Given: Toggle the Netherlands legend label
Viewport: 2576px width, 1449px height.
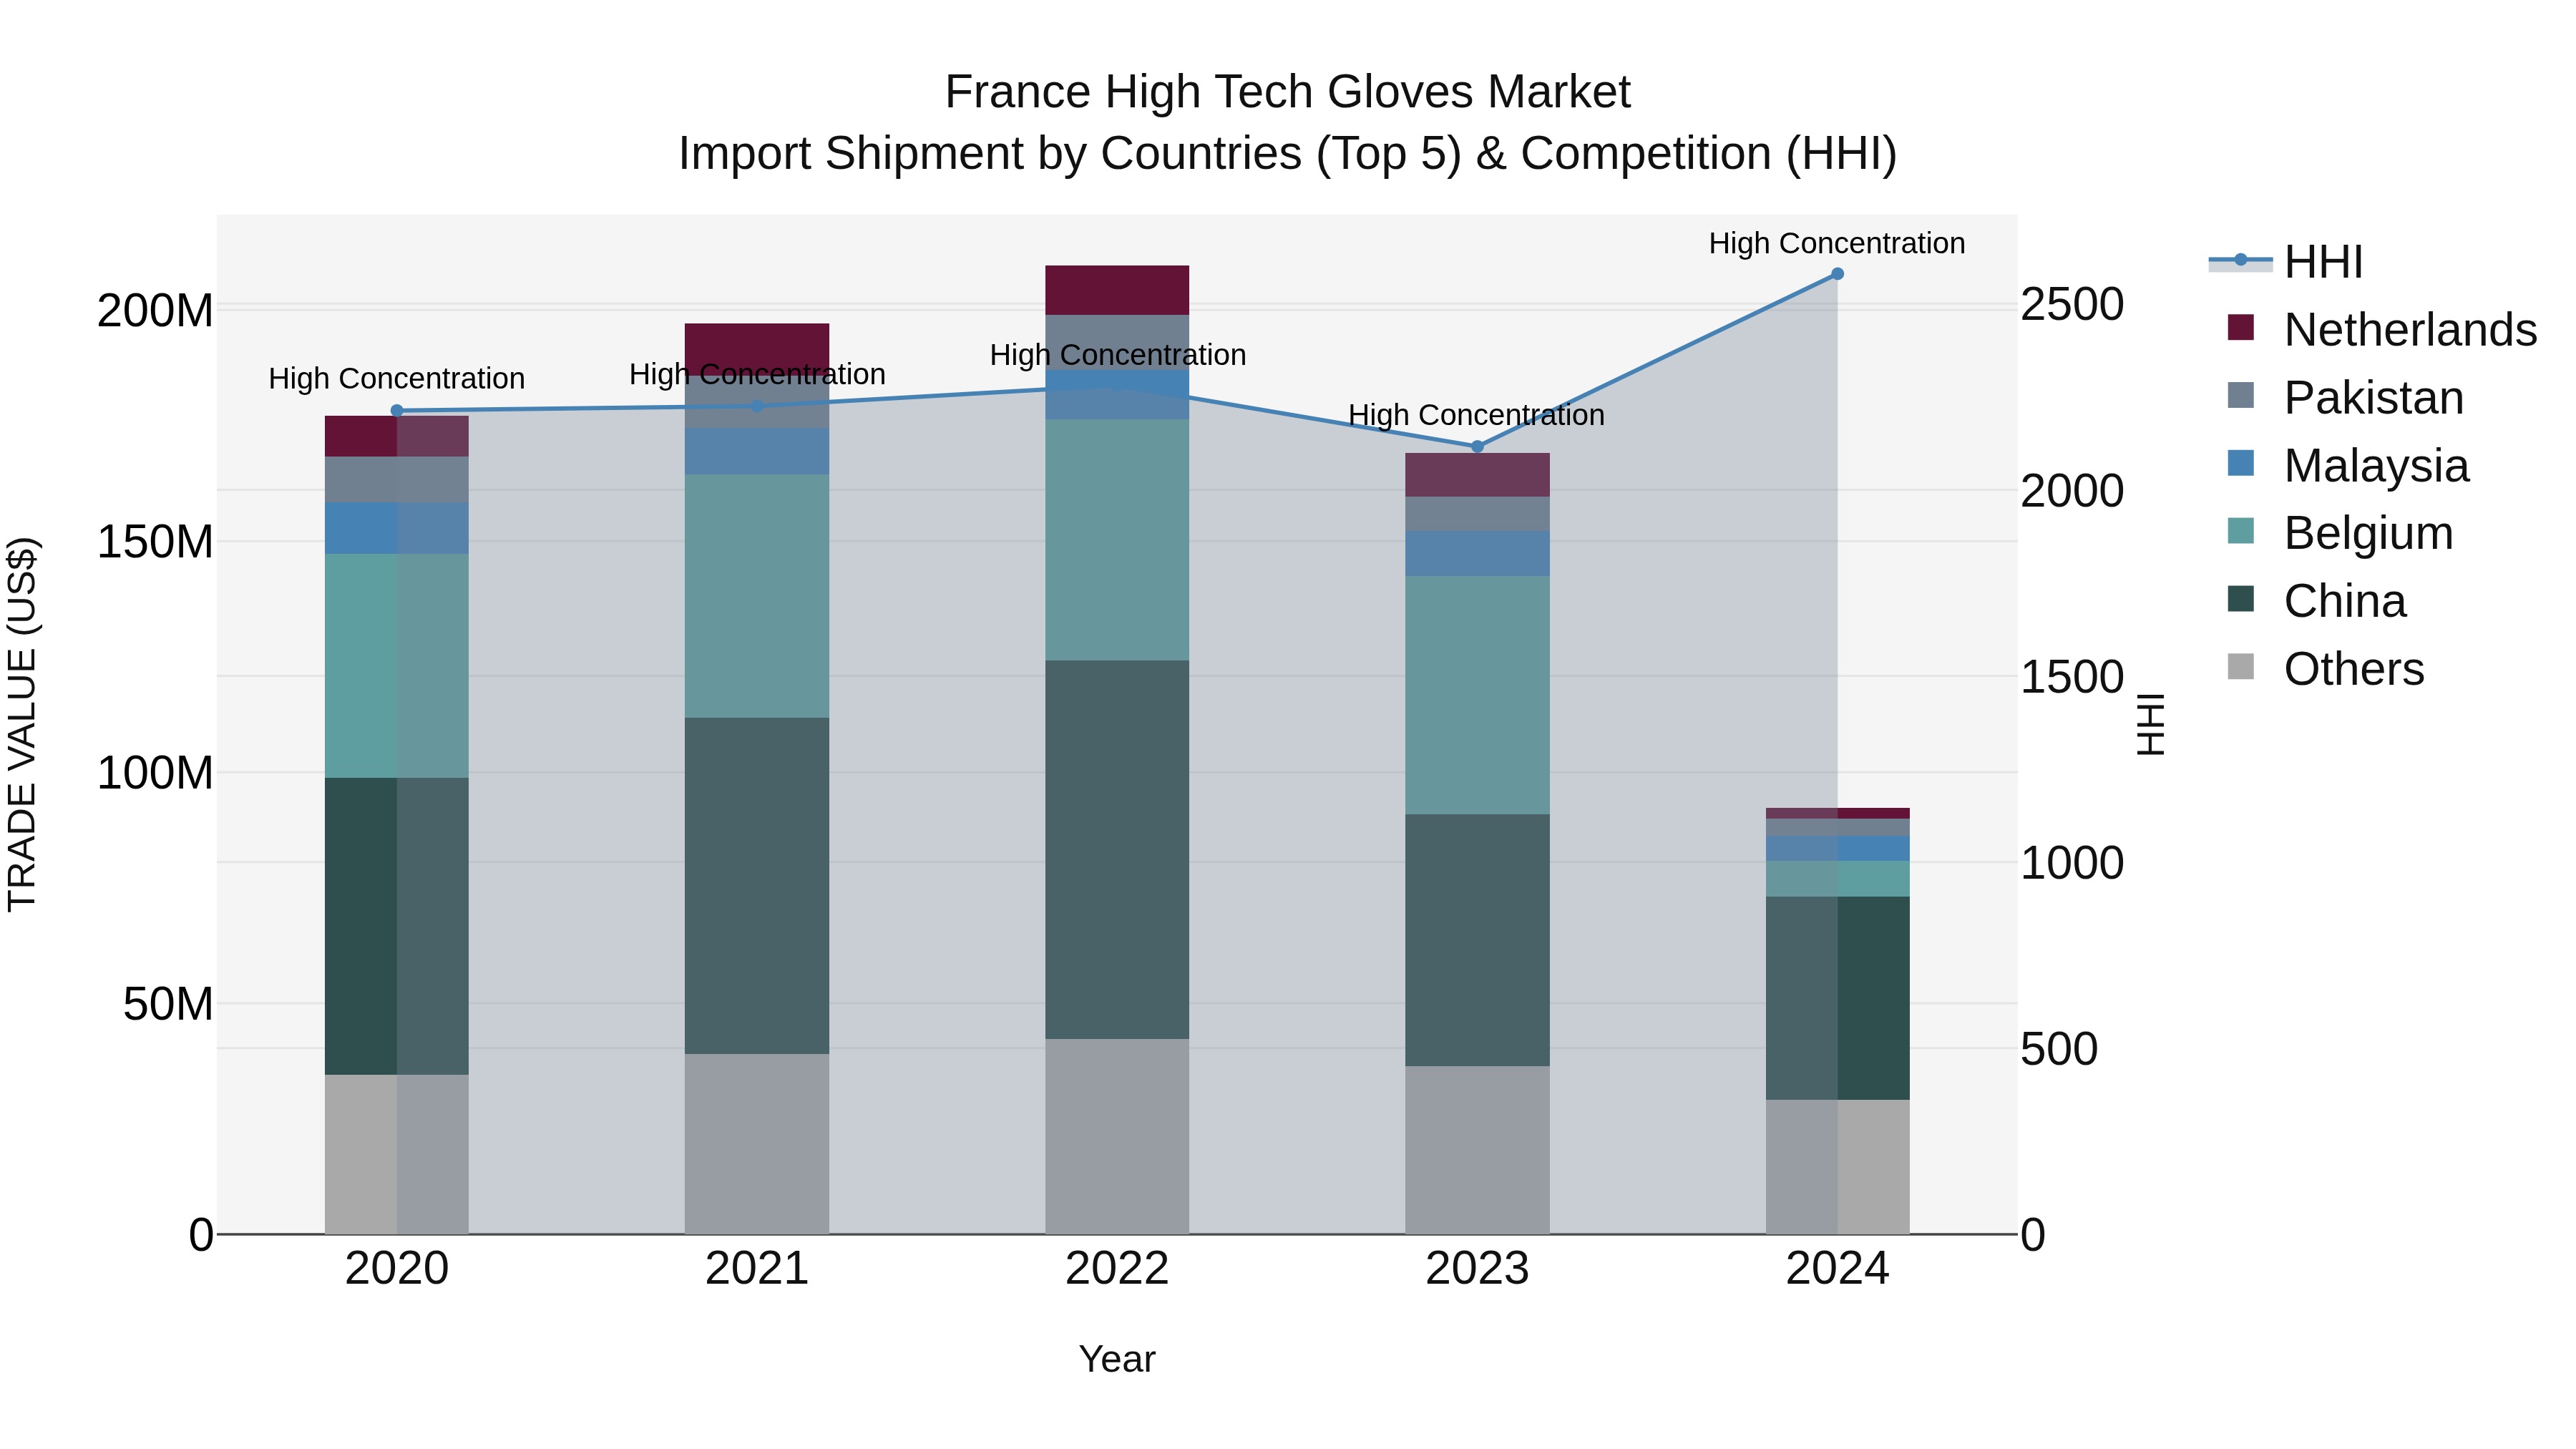Looking at the screenshot, I should pos(2410,330).
